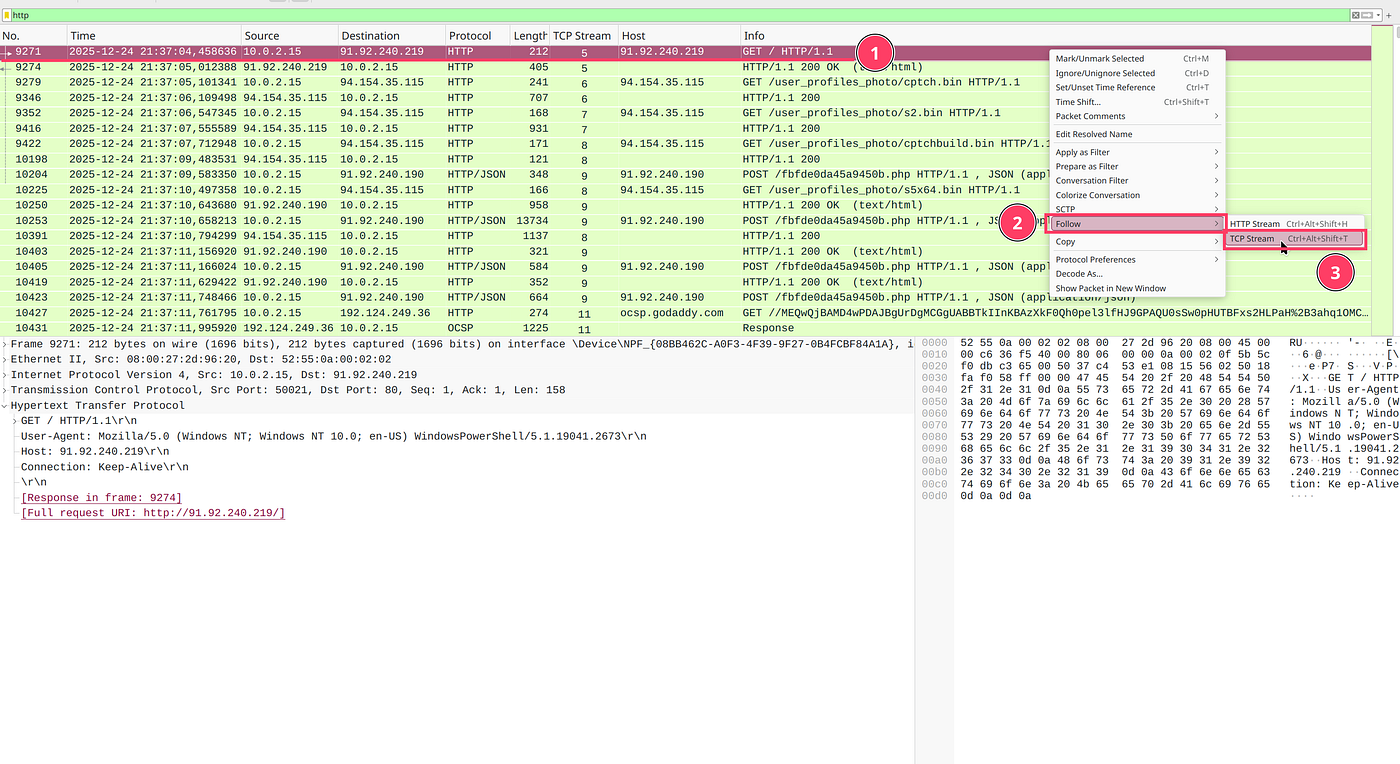Expand Transmission Control Protocol node
Screen dimensions: 1400x764
tap(5, 390)
